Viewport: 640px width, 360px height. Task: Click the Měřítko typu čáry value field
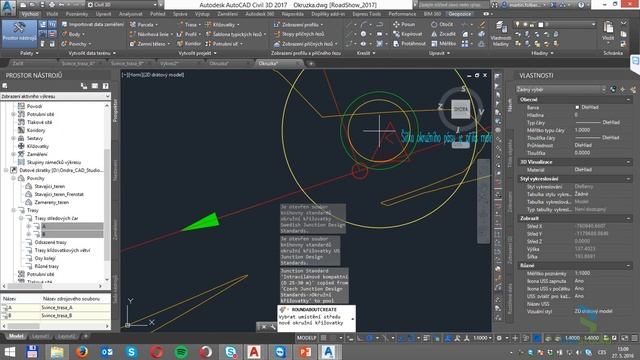pyautogui.click(x=602, y=130)
